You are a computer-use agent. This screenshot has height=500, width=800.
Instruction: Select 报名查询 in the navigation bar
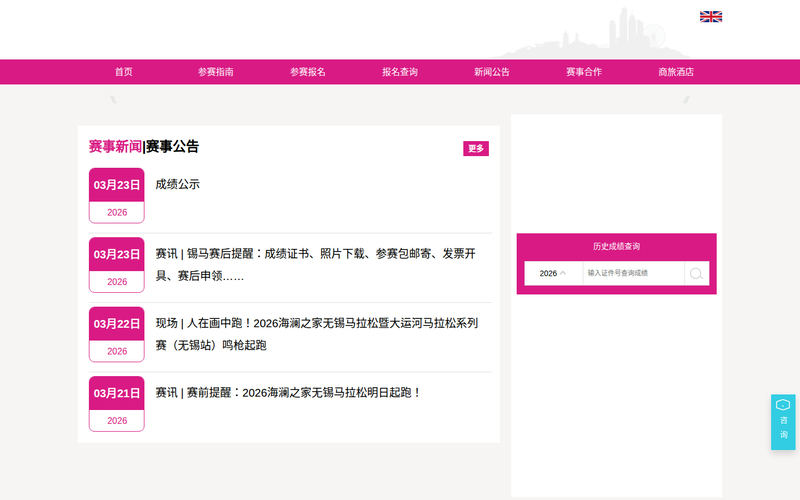(400, 72)
